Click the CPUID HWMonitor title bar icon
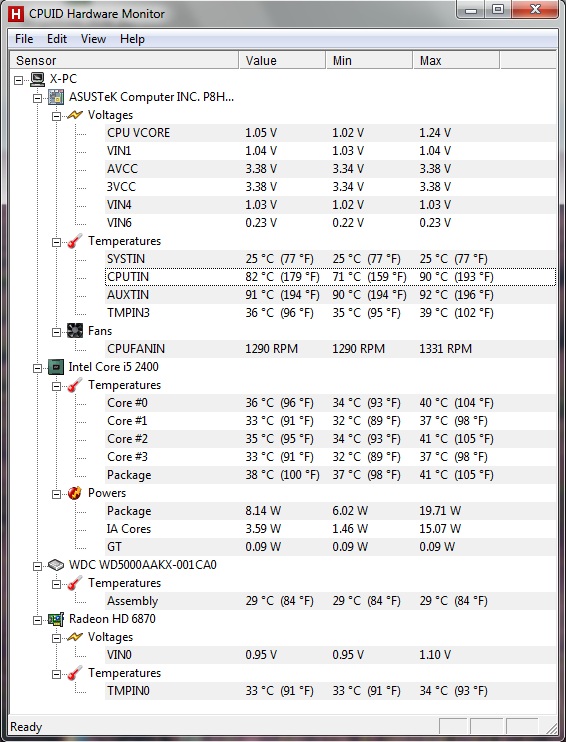This screenshot has height=742, width=566. [x=16, y=14]
